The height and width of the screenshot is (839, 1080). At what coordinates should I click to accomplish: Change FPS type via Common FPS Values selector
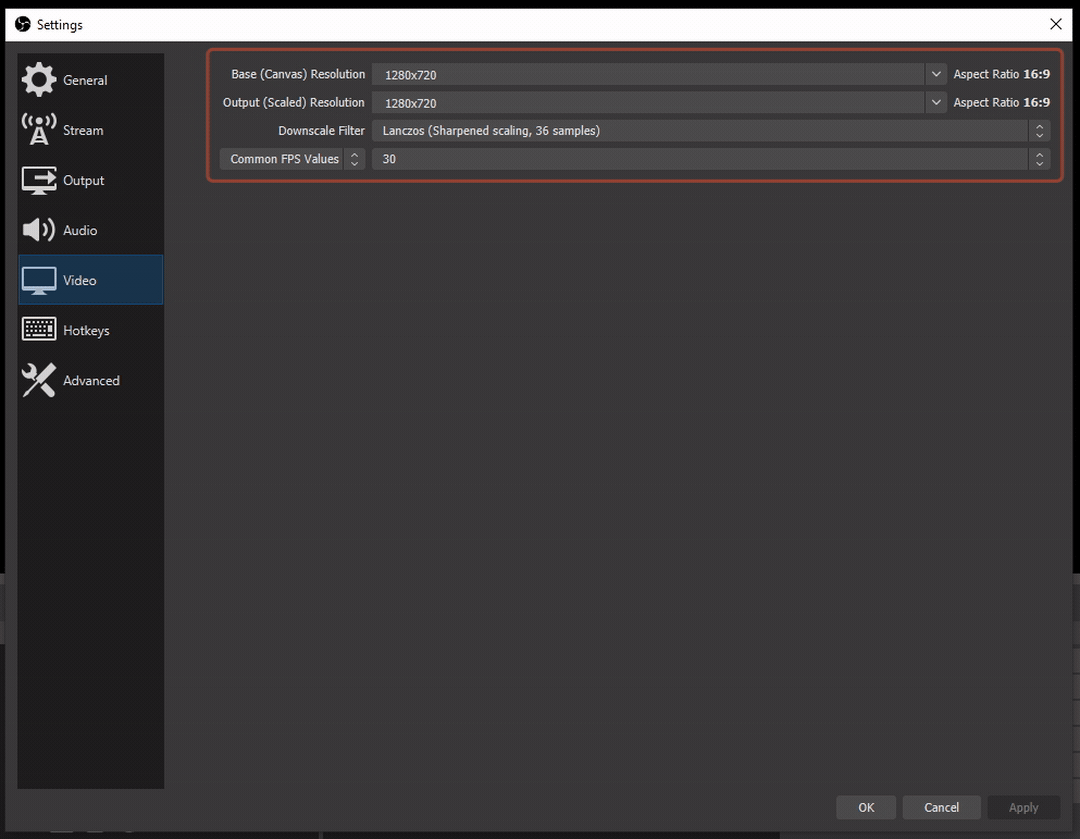(292, 159)
